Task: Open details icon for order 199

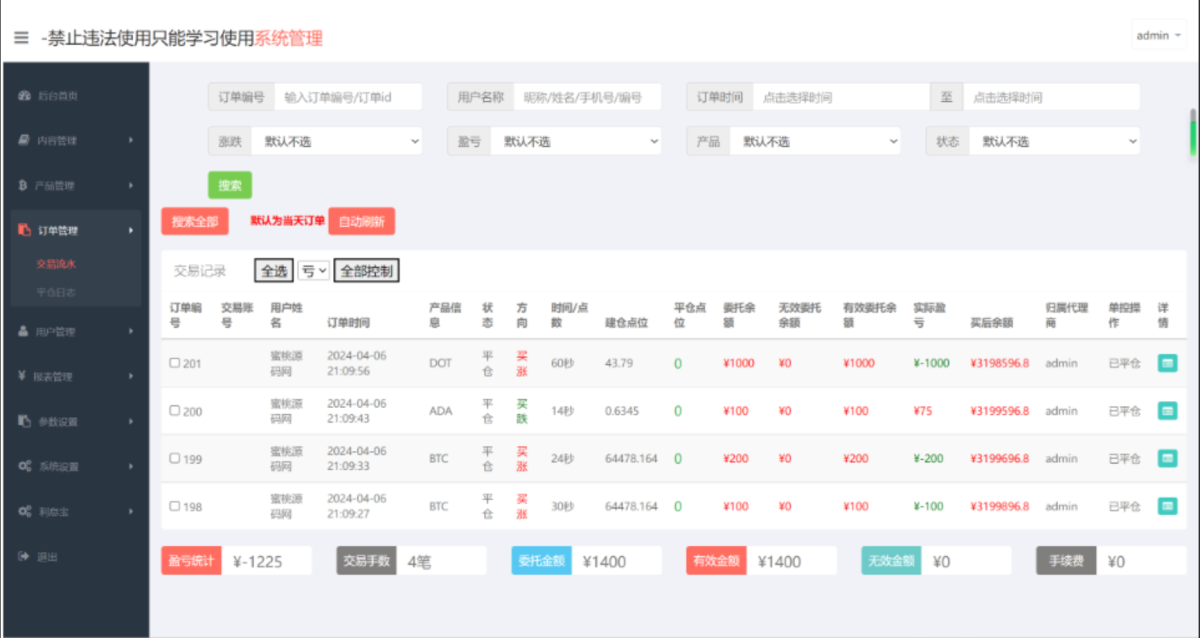Action: [x=1167, y=458]
